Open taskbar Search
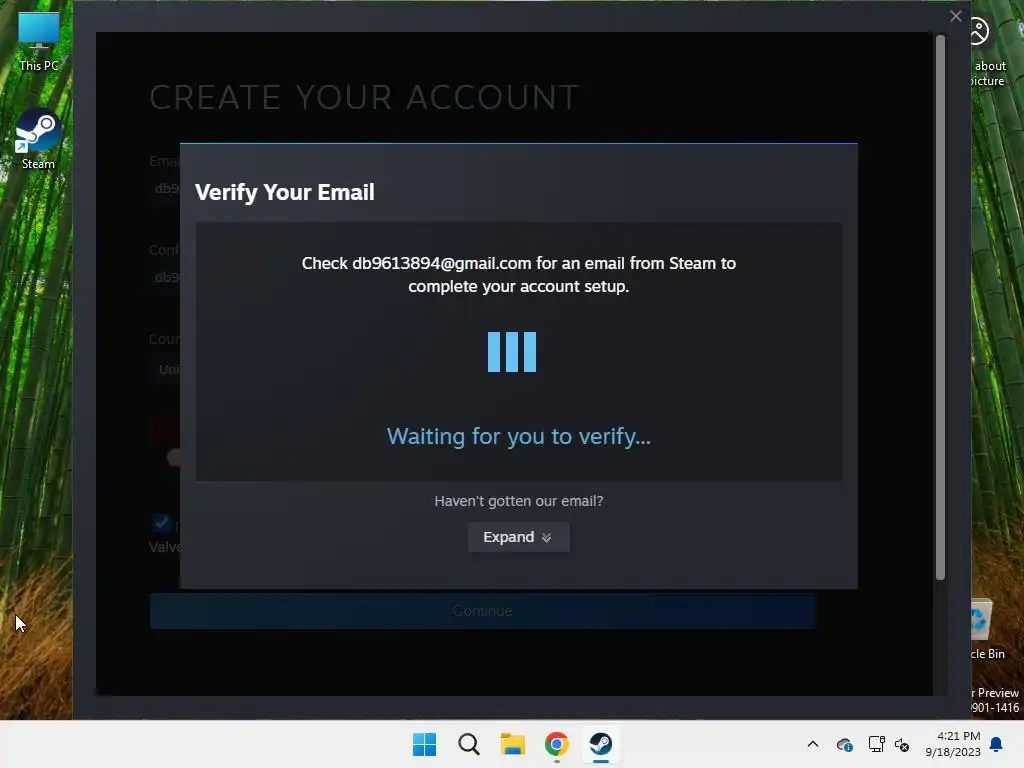Viewport: 1024px width, 768px height. 468,744
